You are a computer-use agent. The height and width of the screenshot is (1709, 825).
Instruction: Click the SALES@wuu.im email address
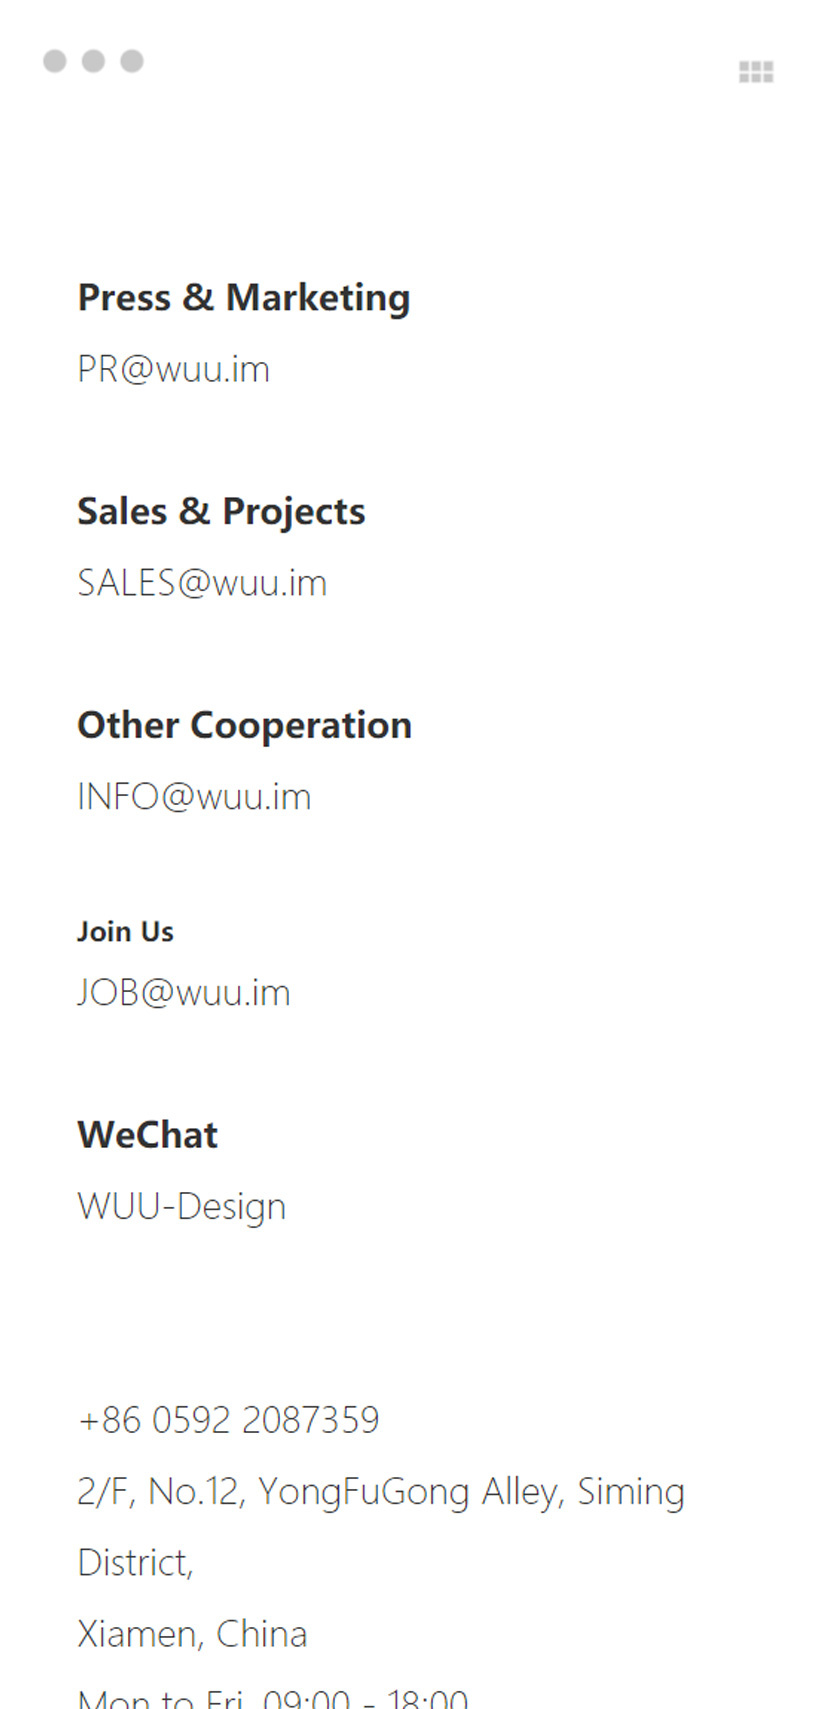pos(202,583)
